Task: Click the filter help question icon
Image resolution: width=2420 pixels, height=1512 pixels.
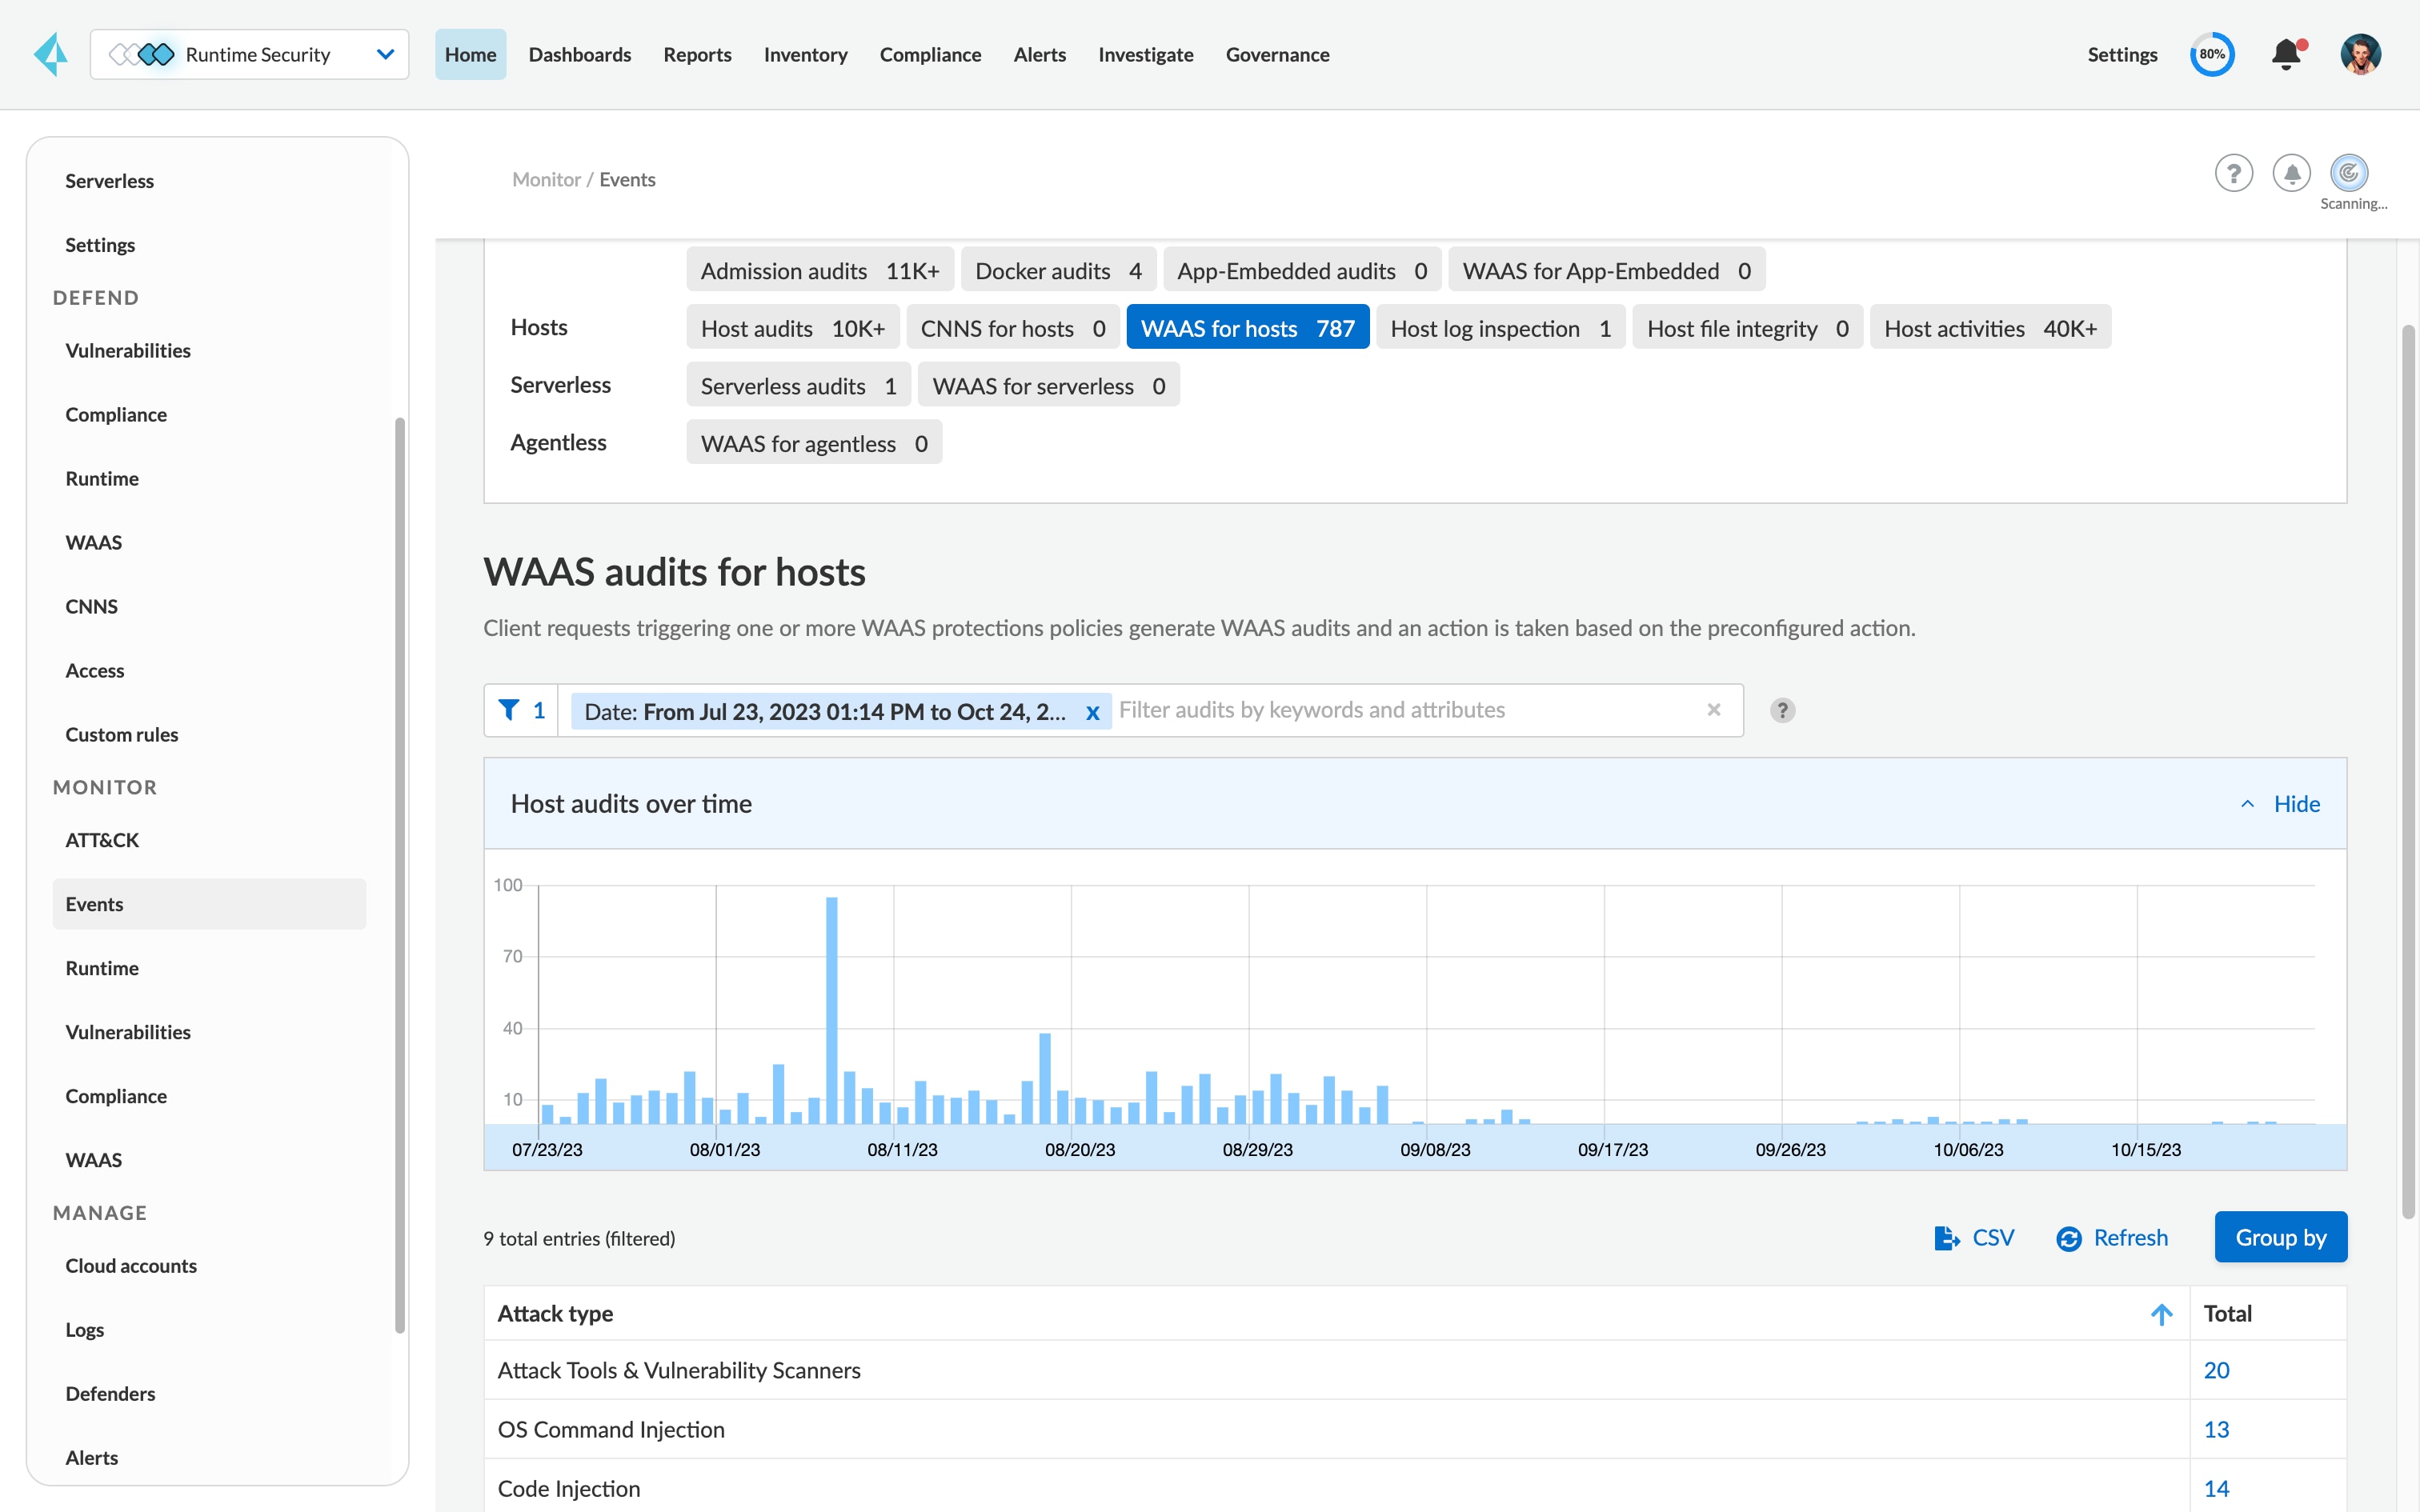Action: (1782, 710)
